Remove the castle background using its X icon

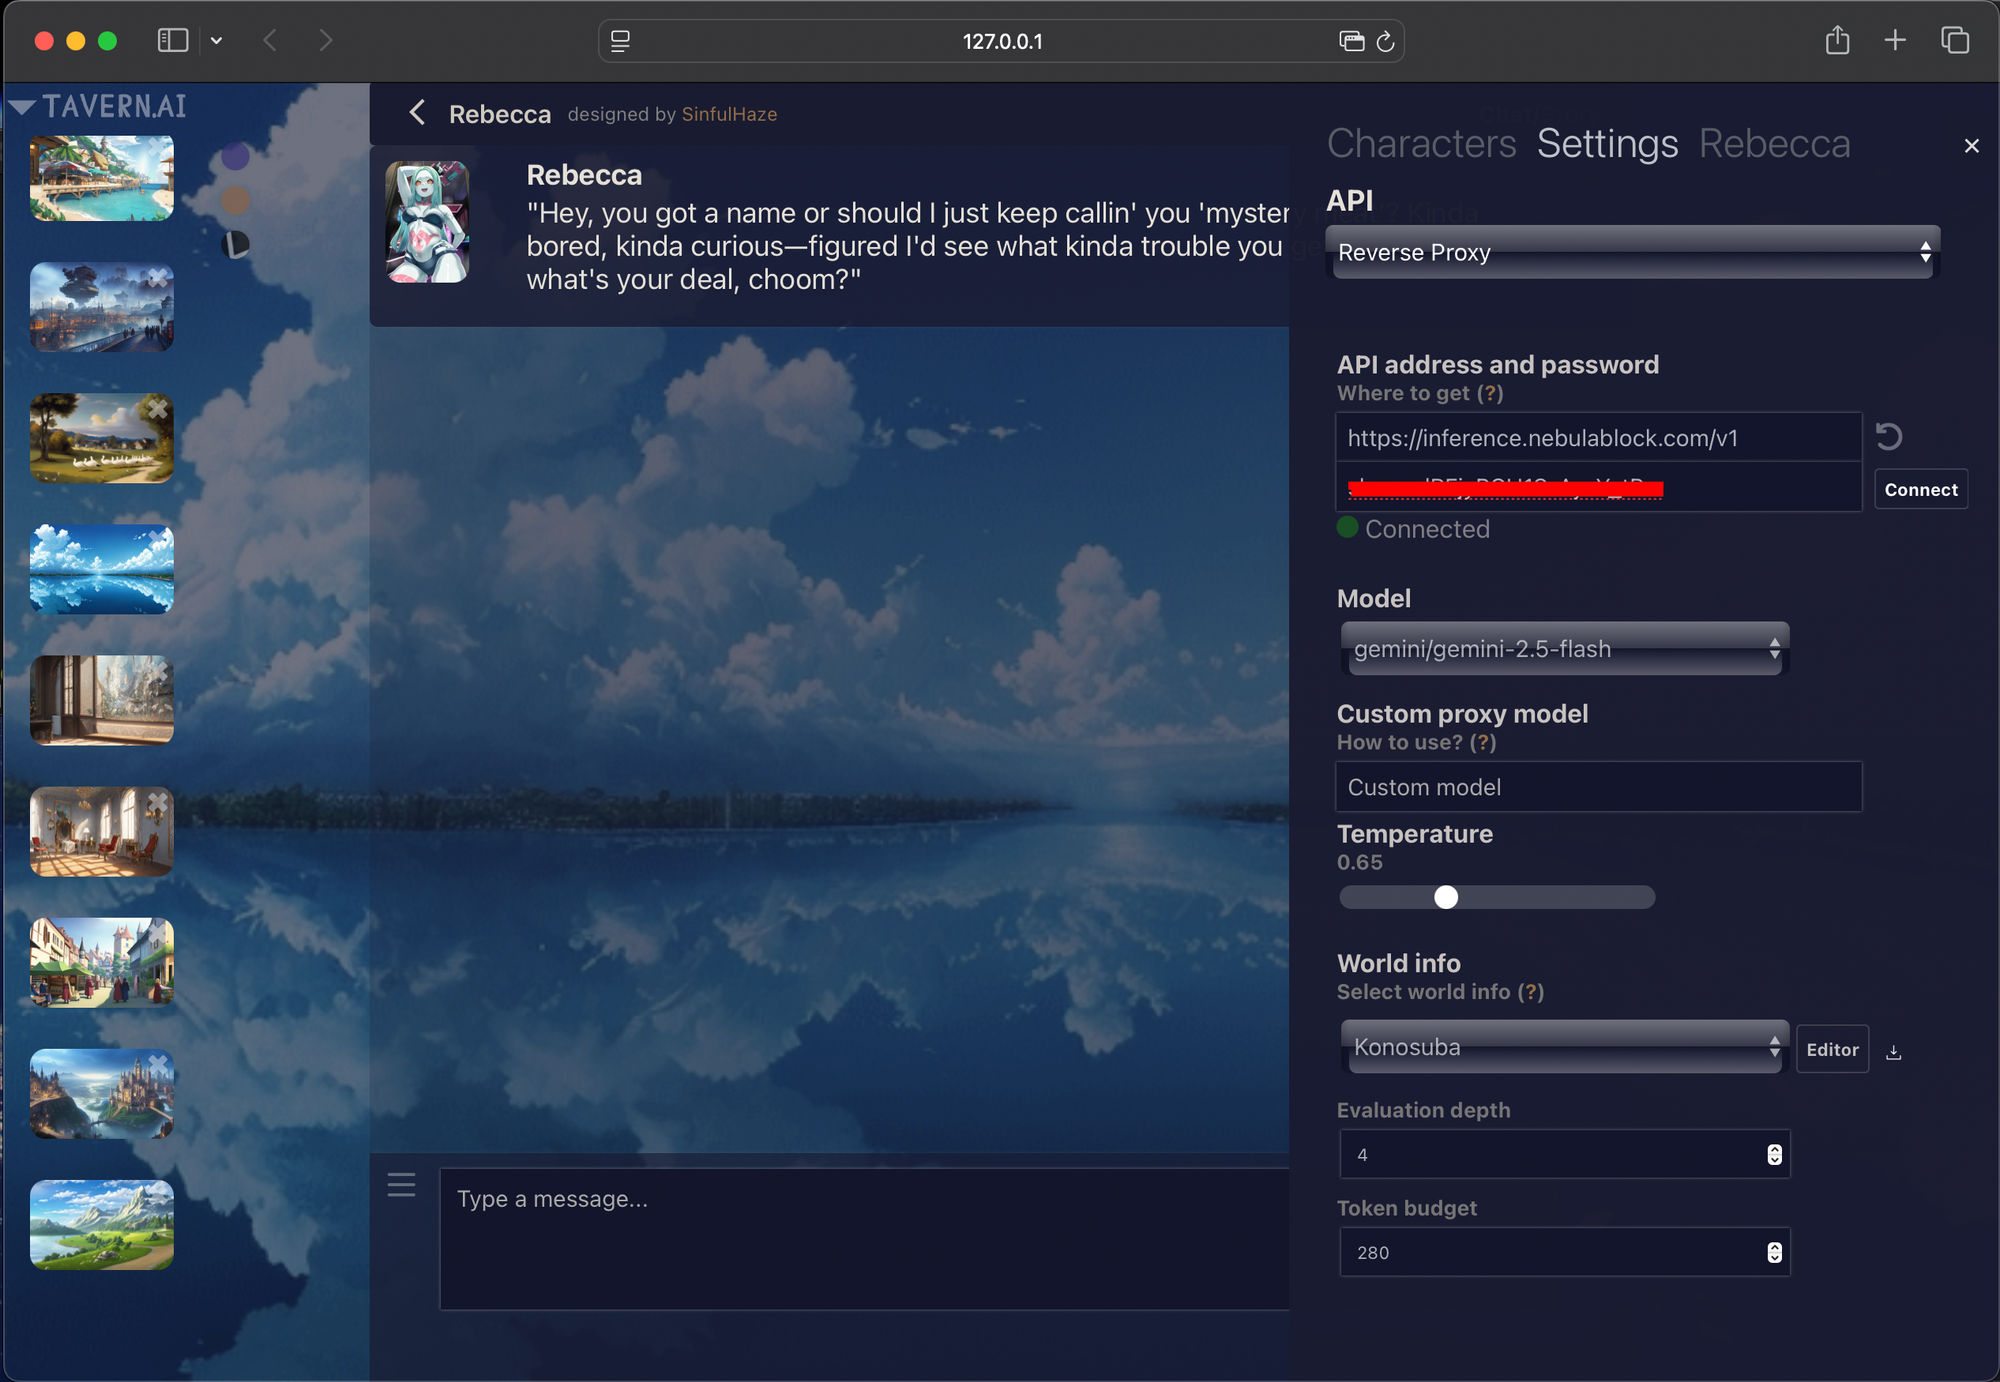(x=160, y=1063)
